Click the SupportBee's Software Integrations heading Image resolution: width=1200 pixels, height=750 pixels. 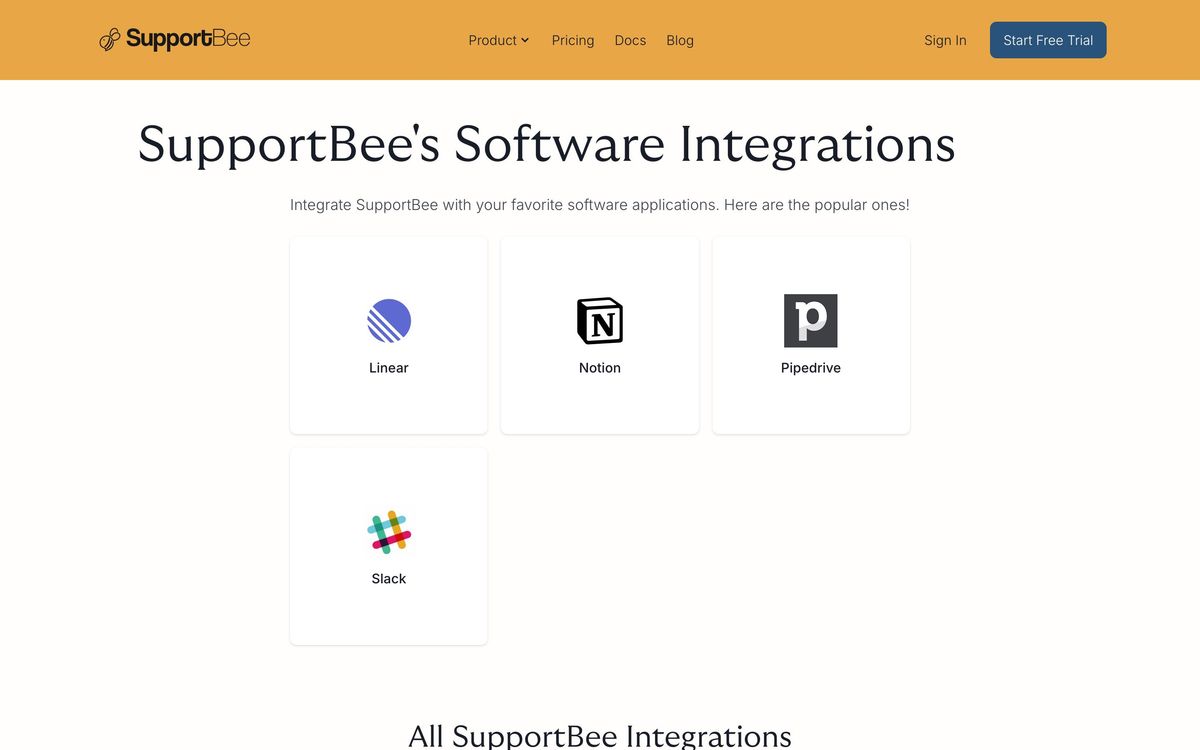546,144
